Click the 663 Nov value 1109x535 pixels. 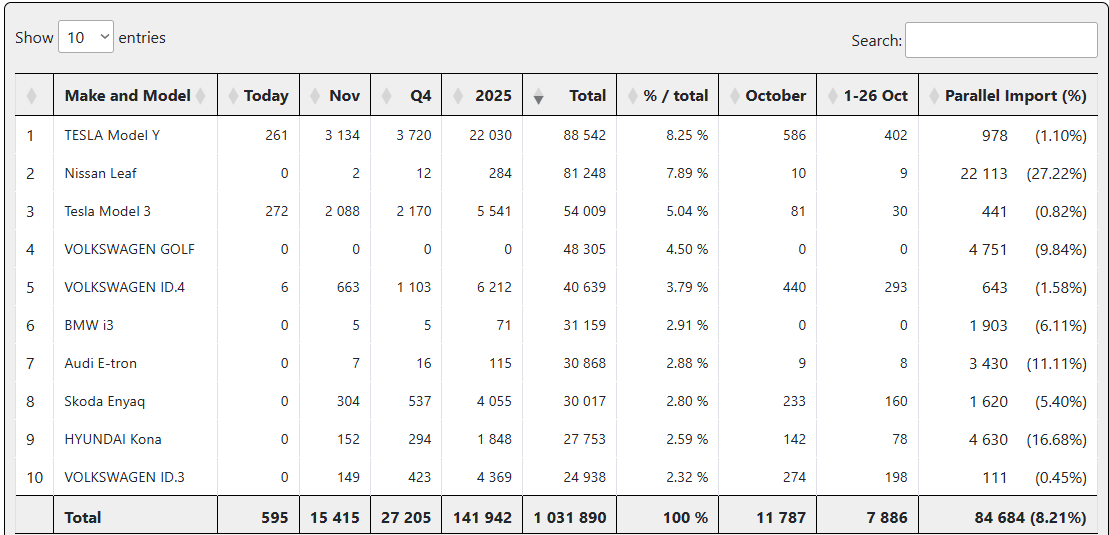(x=348, y=287)
